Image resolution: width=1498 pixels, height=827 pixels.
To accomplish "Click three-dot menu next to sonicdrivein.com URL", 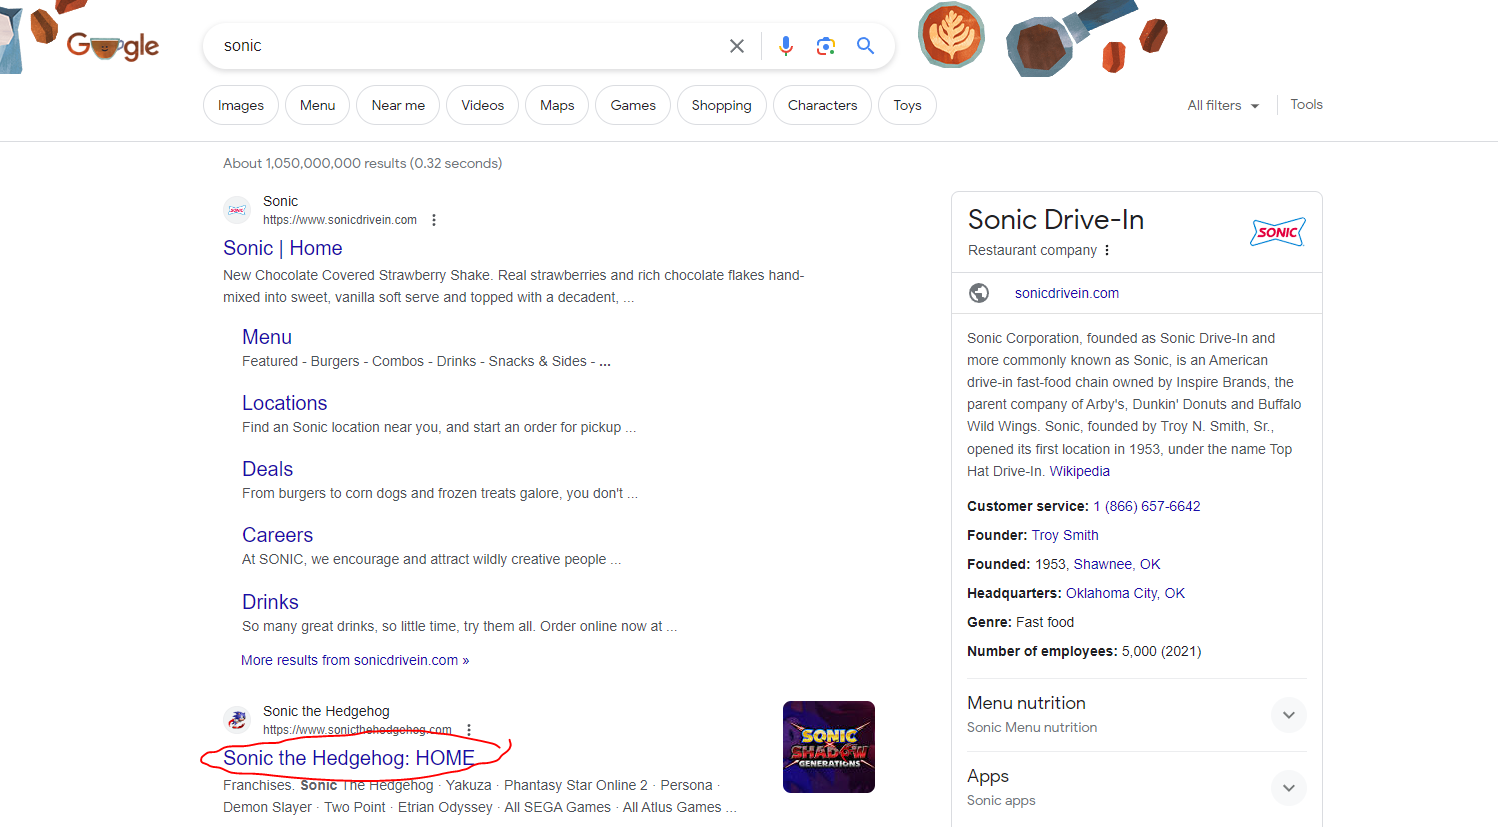I will (x=434, y=220).
